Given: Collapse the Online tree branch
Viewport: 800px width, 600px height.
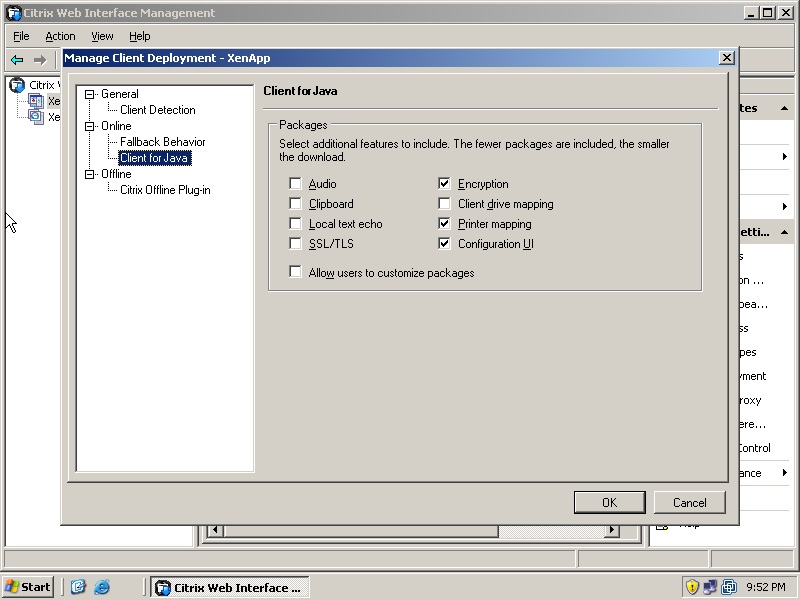Looking at the screenshot, I should click(88, 125).
